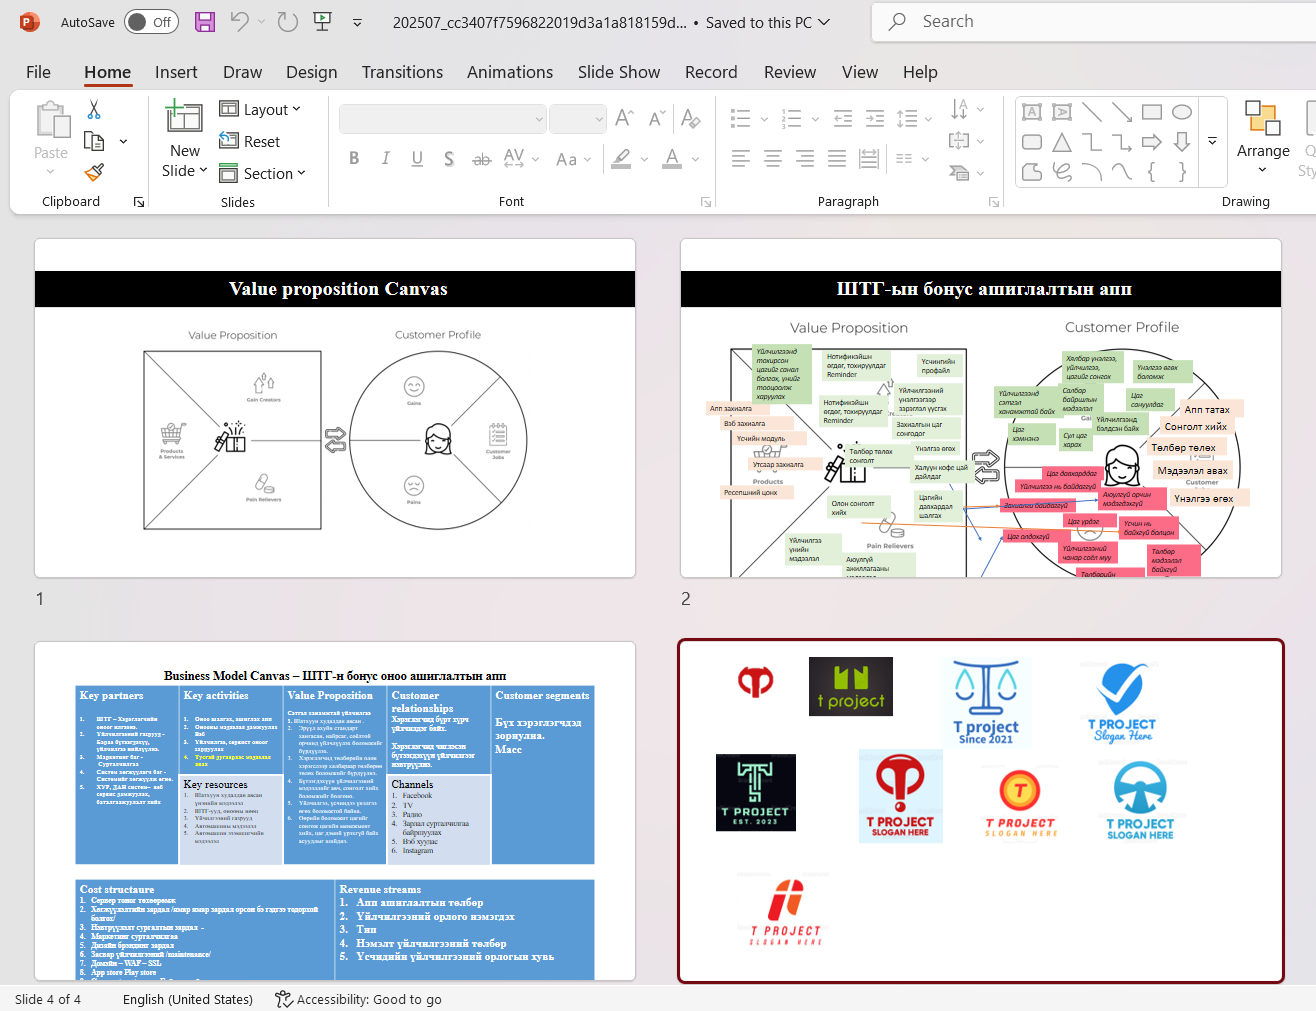Expand the font name combo box
The height and width of the screenshot is (1011, 1316).
[x=539, y=119]
